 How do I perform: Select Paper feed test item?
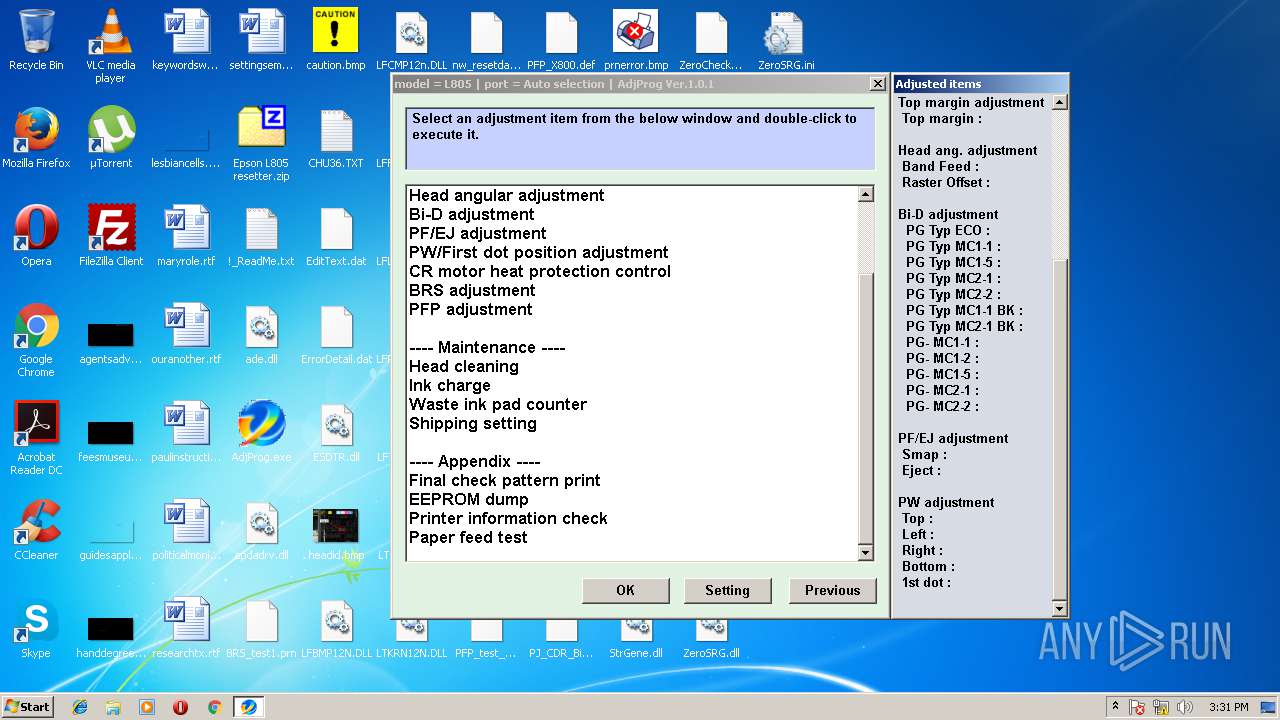coord(468,537)
